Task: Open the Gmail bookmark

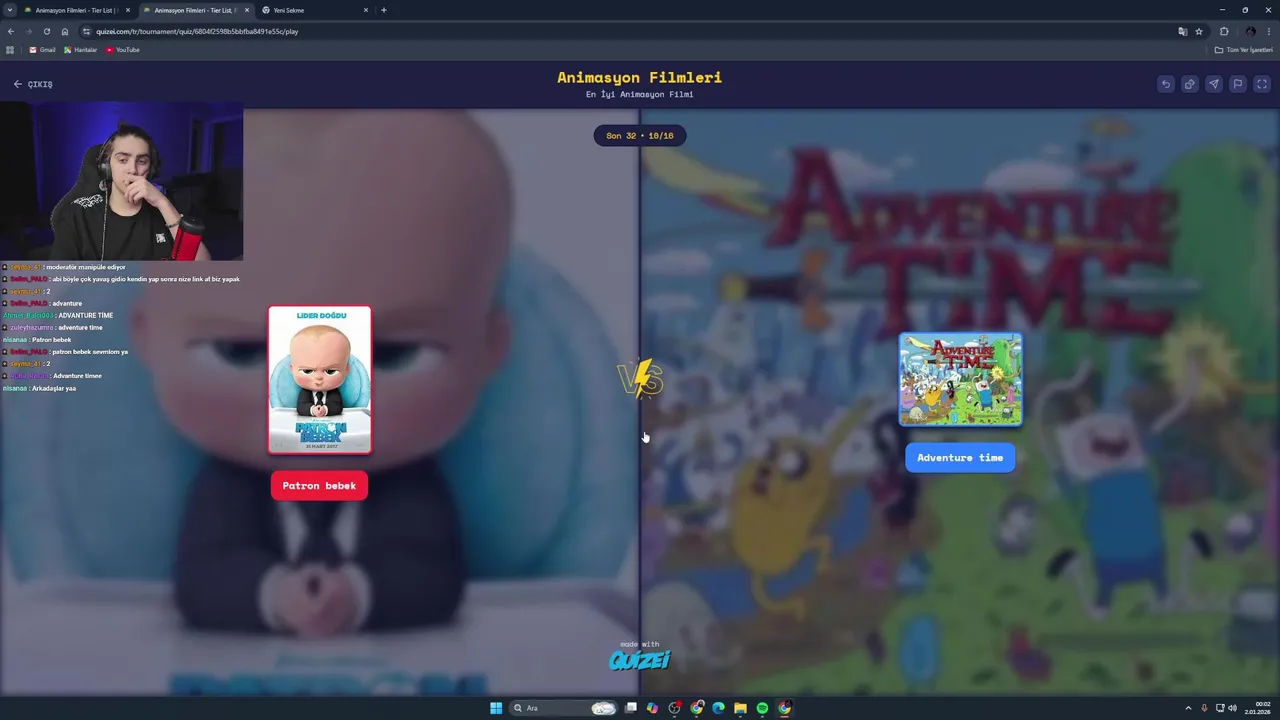Action: point(42,50)
